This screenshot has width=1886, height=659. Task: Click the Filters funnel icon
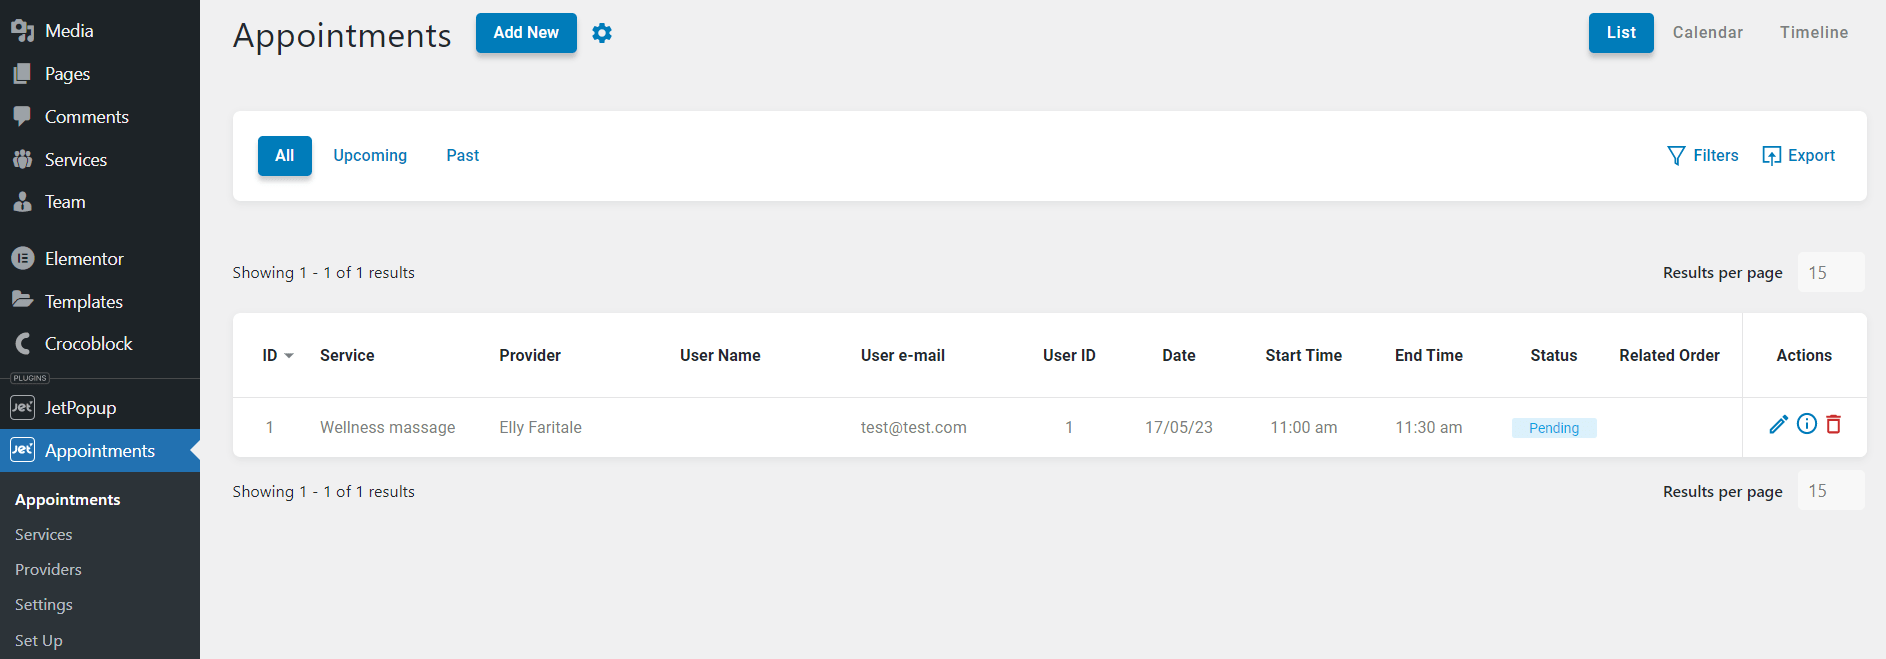[x=1676, y=156]
